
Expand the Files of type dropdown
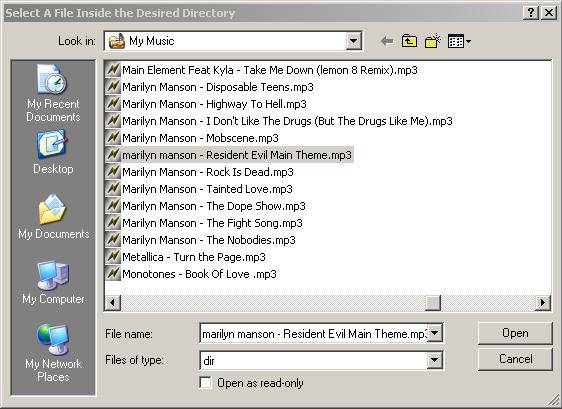tap(434, 360)
